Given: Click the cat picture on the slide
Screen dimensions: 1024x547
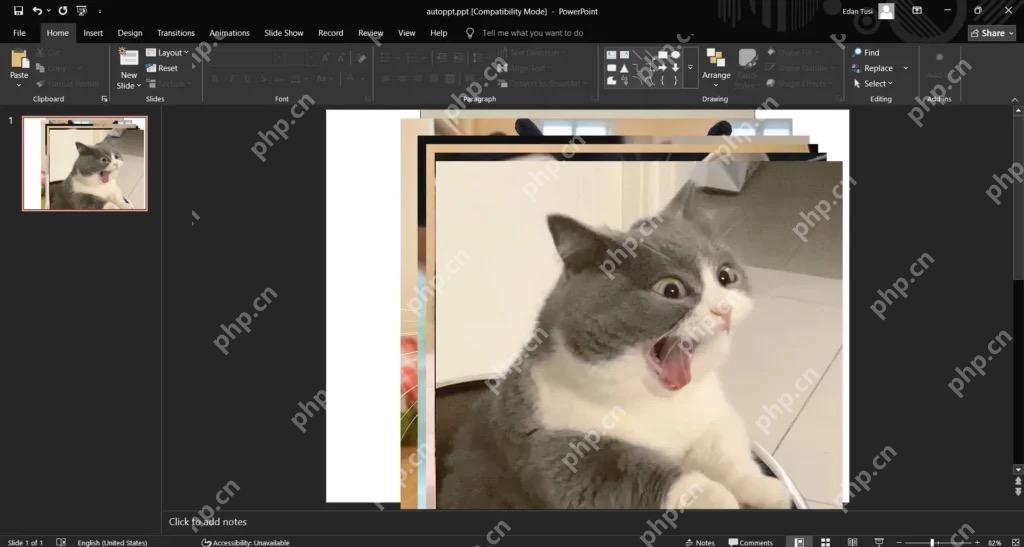Looking at the screenshot, I should [639, 334].
